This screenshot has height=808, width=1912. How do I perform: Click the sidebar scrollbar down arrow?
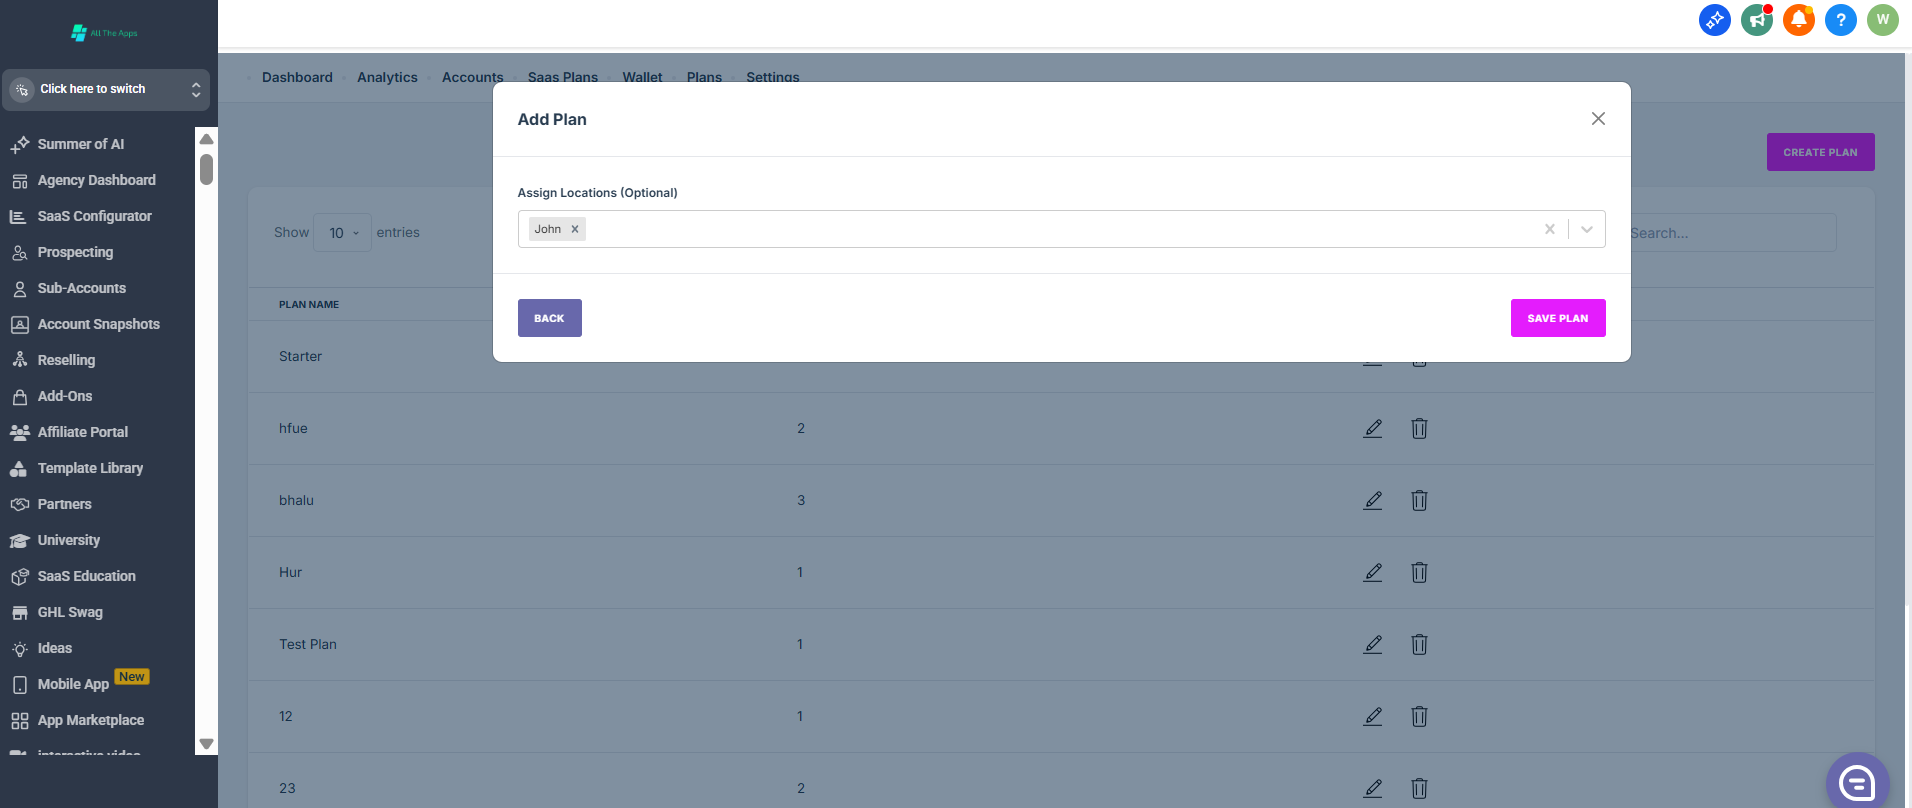pos(207,744)
